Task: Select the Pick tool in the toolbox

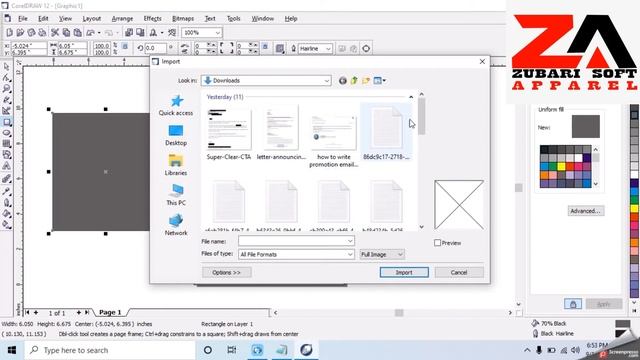Action: pos(7,67)
